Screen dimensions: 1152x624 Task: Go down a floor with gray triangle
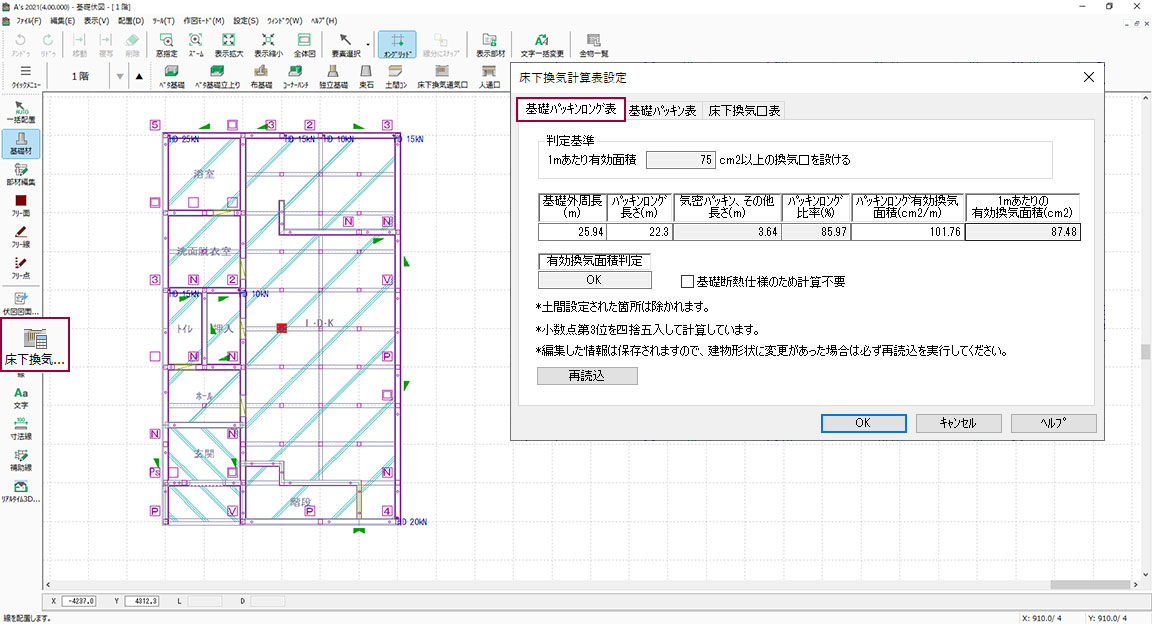click(120, 76)
